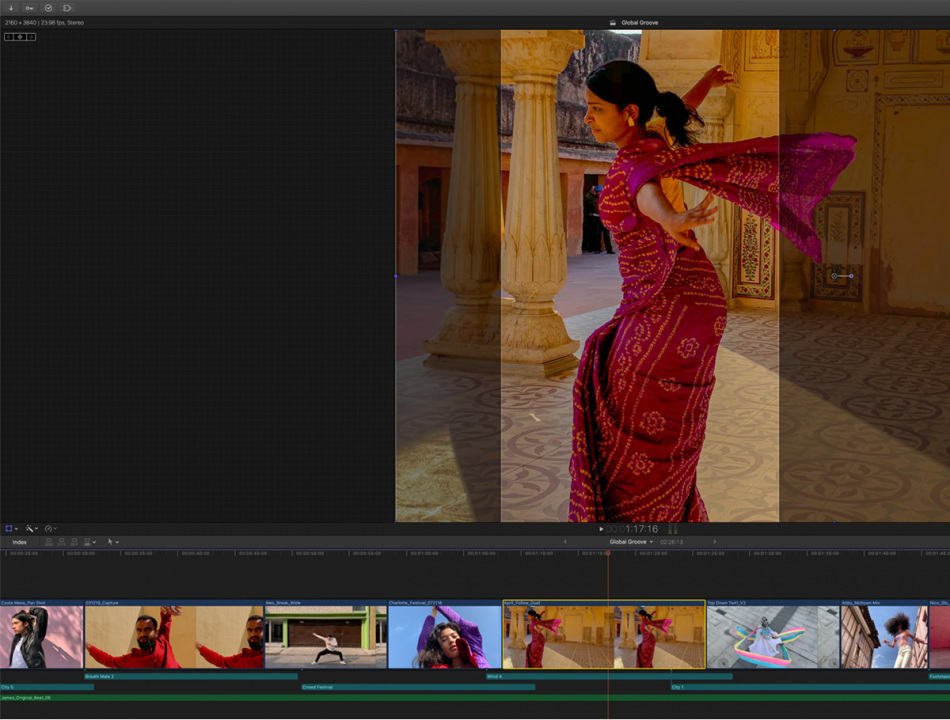Open the Keyword Editor key icon
The height and width of the screenshot is (720, 950).
(x=29, y=8)
